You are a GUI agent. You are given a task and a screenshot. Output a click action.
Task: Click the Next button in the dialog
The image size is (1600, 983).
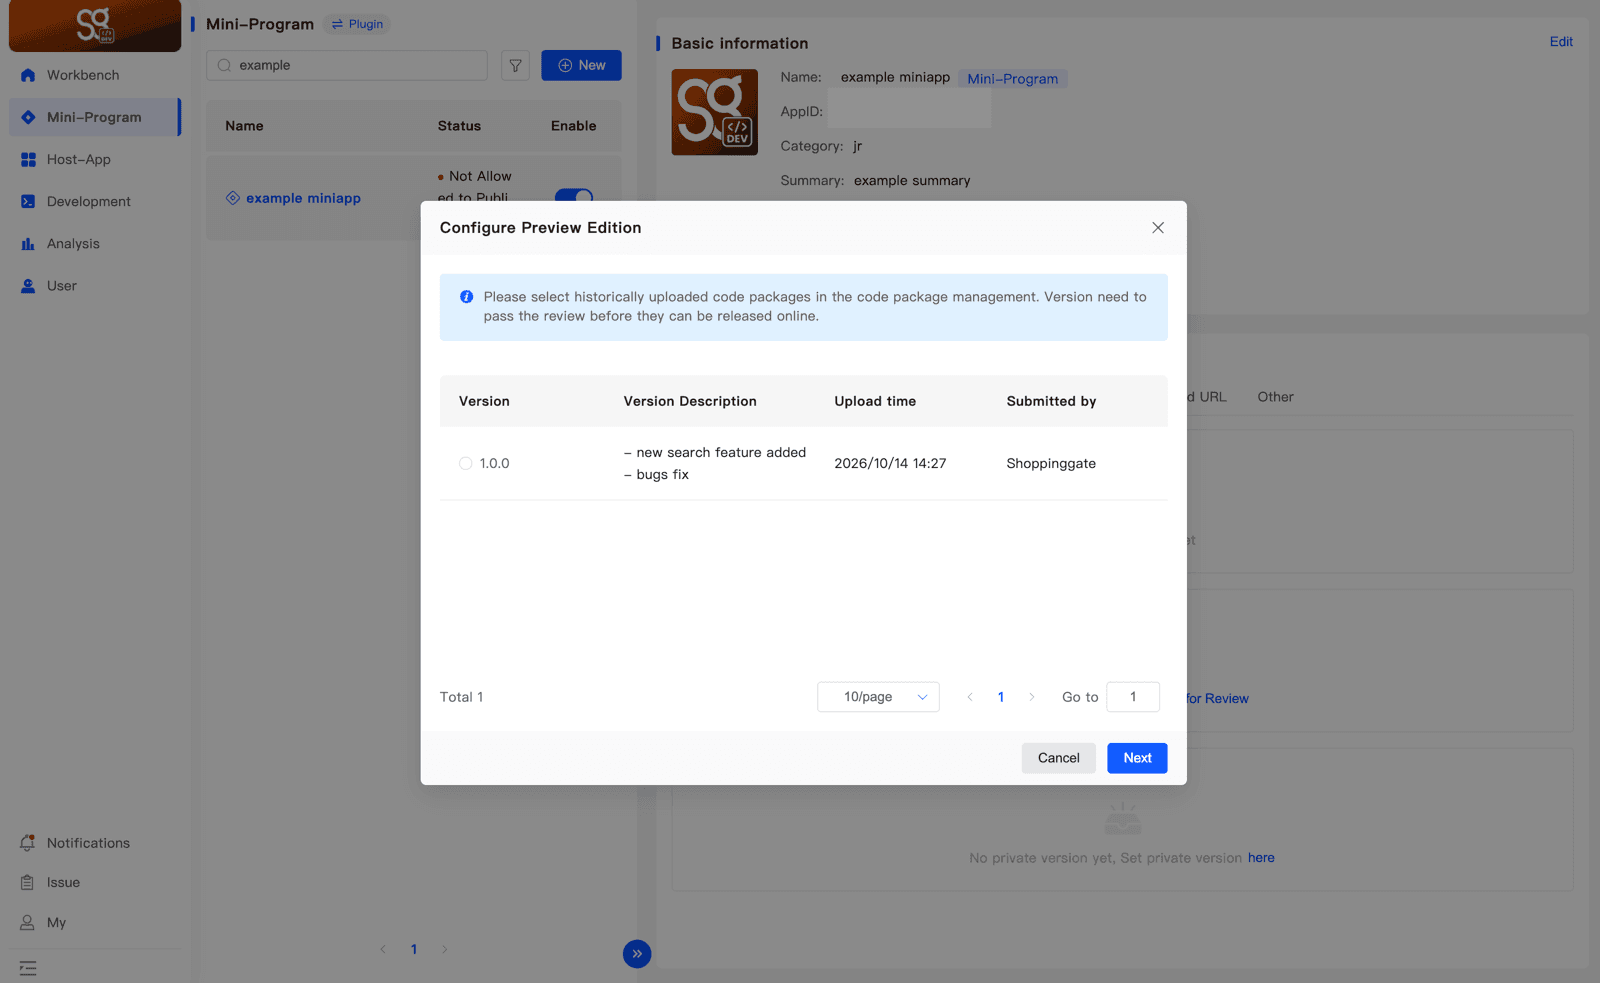pos(1137,758)
